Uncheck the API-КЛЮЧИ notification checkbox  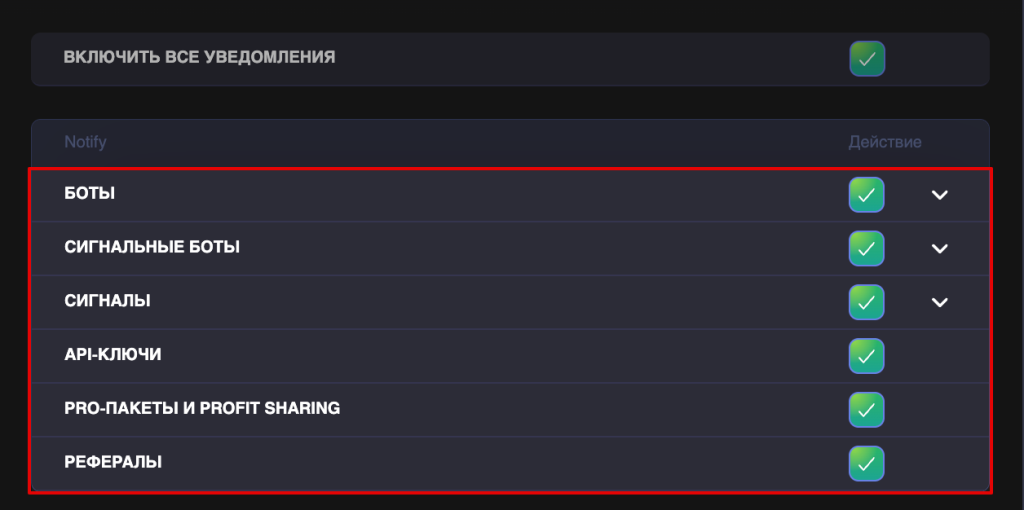866,355
